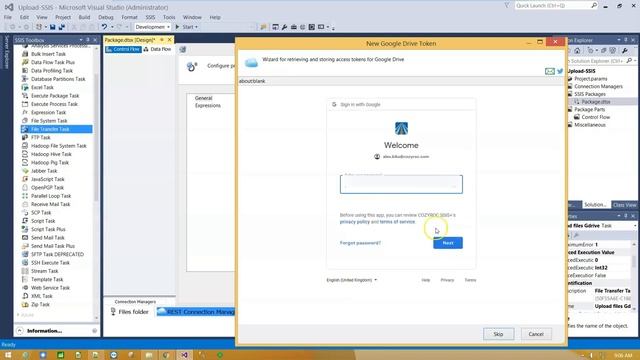Viewport: 640px width, 360px height.
Task: Open the SSIS Toolbox panel options arrow
Action: [81, 40]
